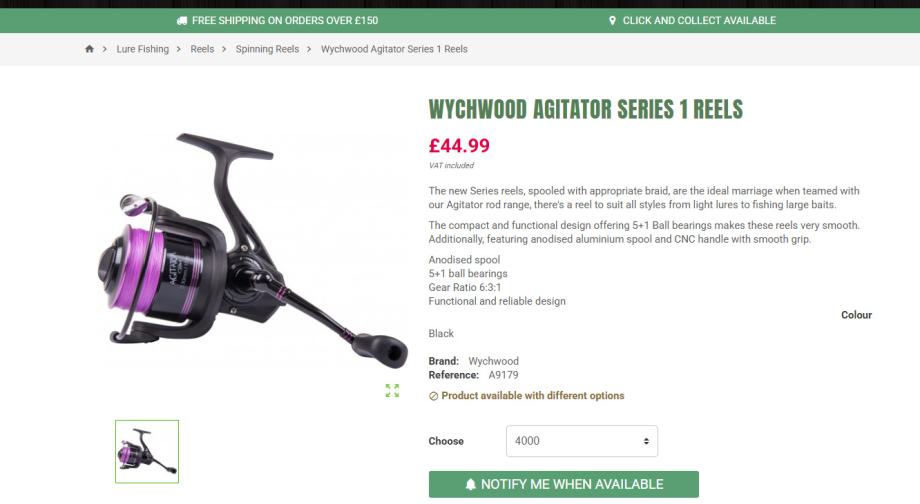Click the Wychwood brand name
The height and width of the screenshot is (504, 920).
(493, 361)
